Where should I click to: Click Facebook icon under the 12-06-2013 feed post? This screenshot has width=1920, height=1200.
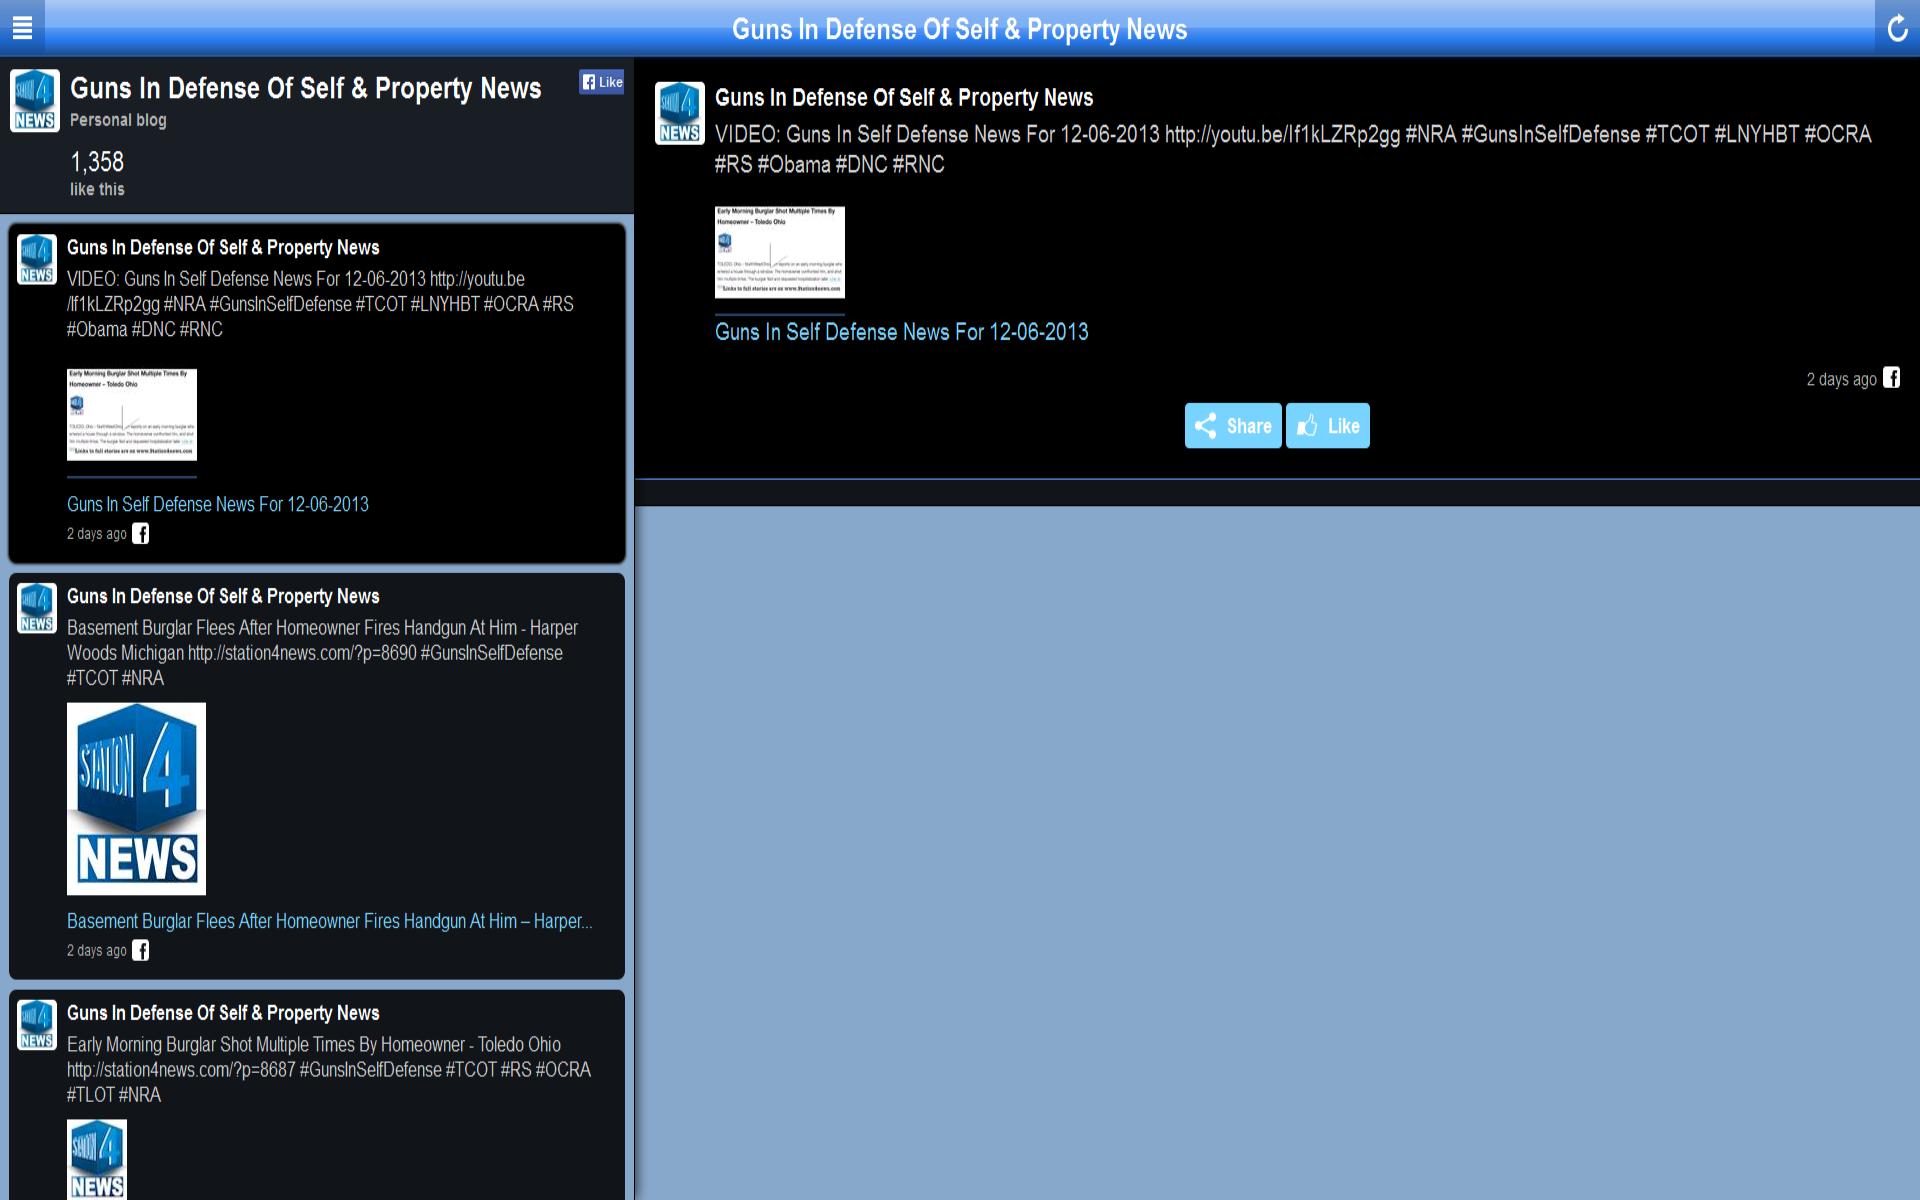pyautogui.click(x=141, y=534)
